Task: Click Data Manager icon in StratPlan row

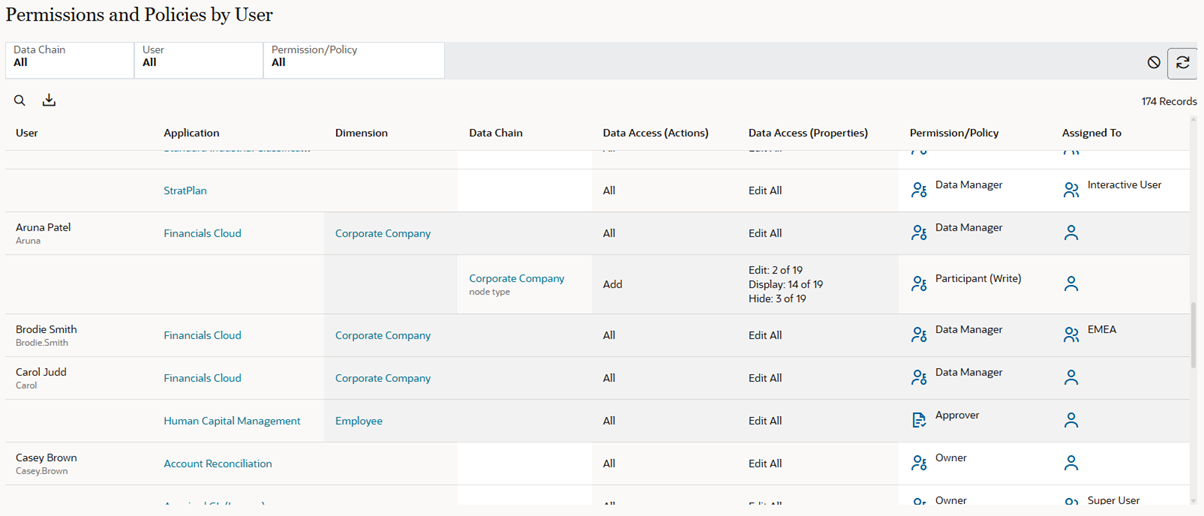Action: point(919,190)
